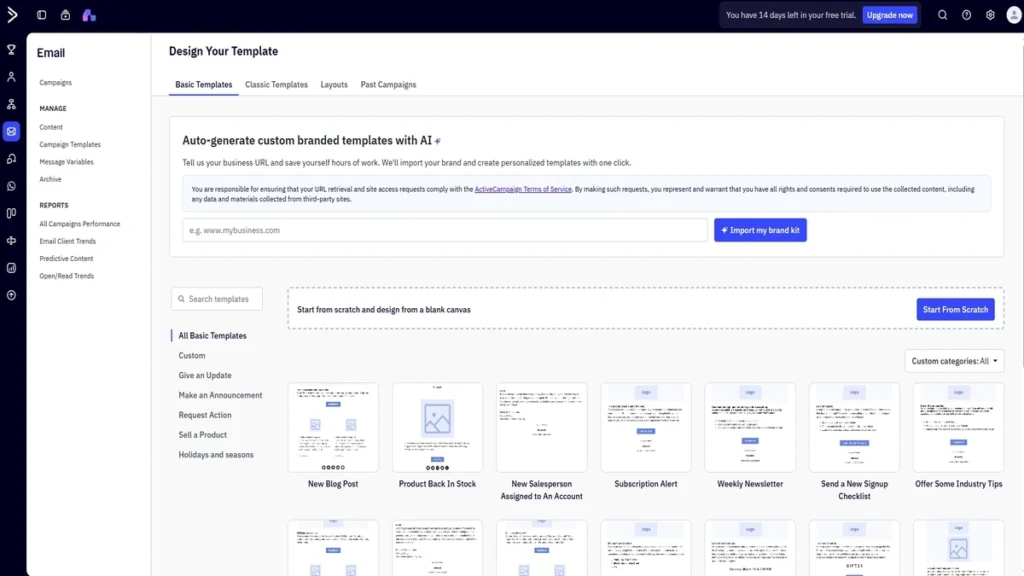The width and height of the screenshot is (1024, 576).
Task: Click Import my brand kit button
Action: (760, 230)
